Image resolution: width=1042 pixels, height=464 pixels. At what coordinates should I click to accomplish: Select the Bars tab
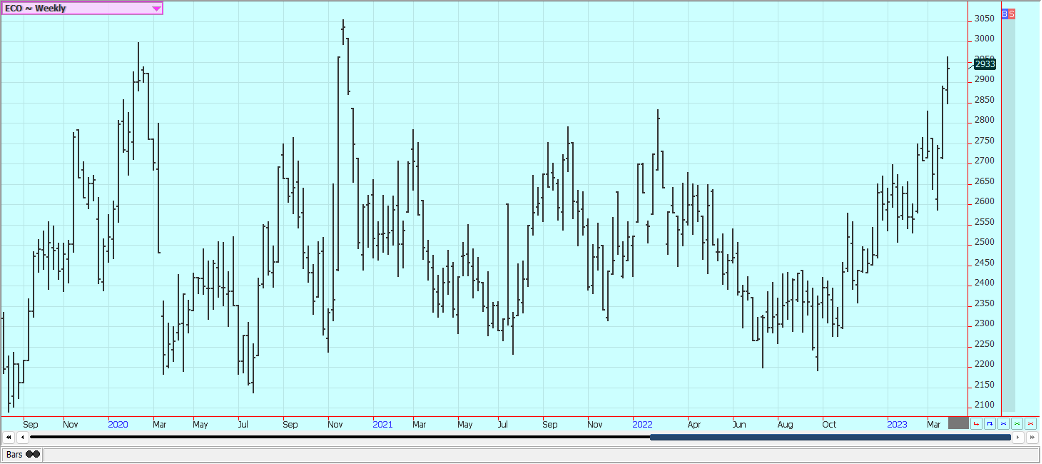coord(22,454)
